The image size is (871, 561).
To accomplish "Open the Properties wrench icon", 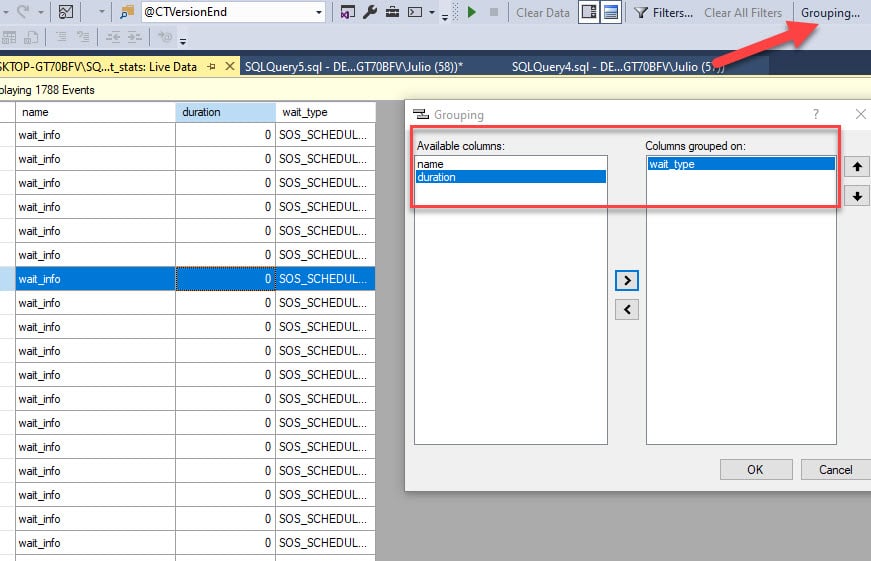I will tap(370, 12).
